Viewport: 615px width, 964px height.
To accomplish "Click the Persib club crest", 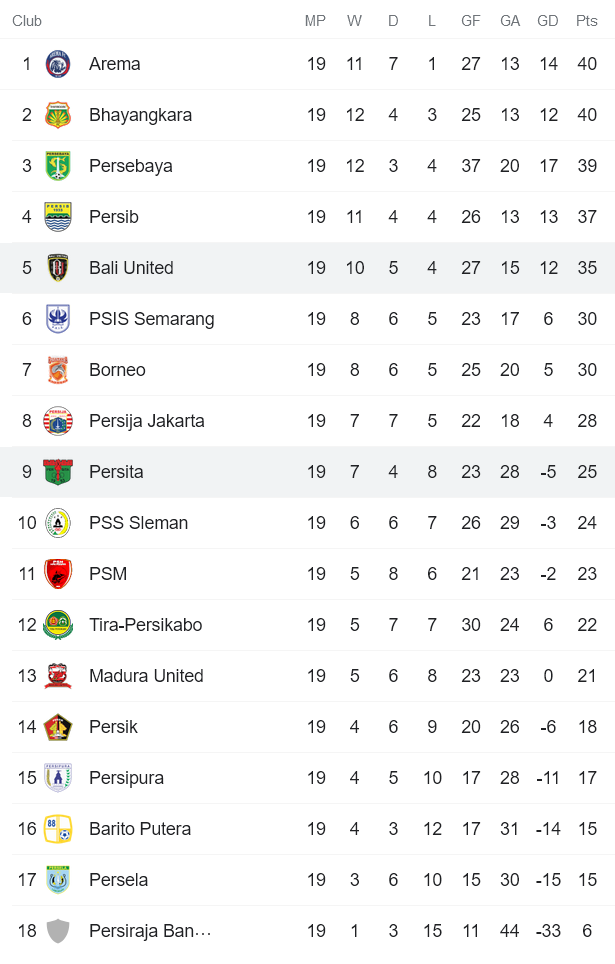I will point(59,216).
